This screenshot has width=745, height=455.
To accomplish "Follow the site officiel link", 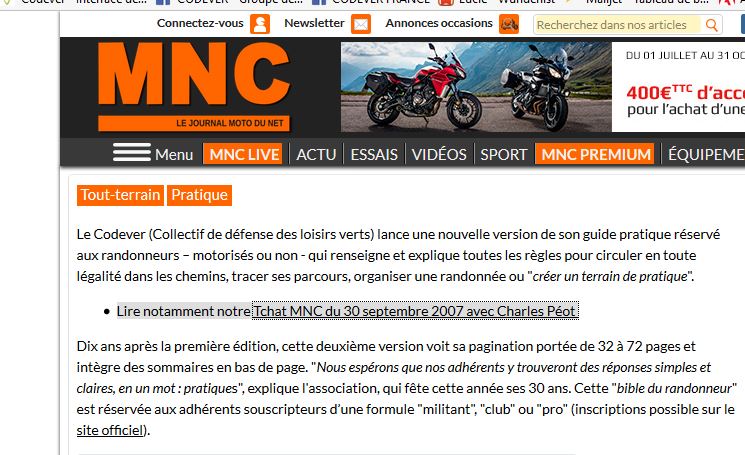I will [110, 430].
